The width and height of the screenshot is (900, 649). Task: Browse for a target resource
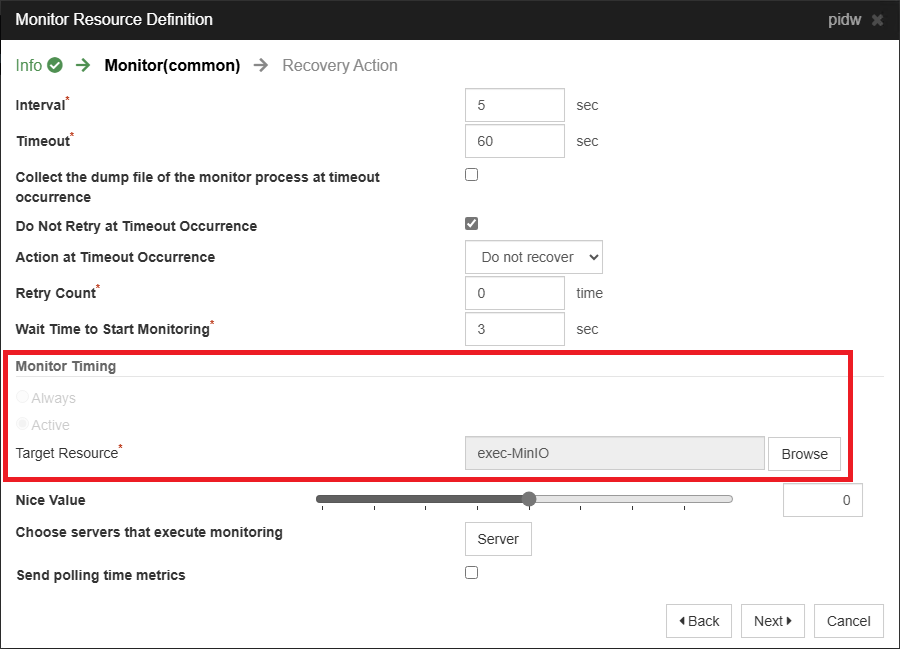tap(804, 454)
